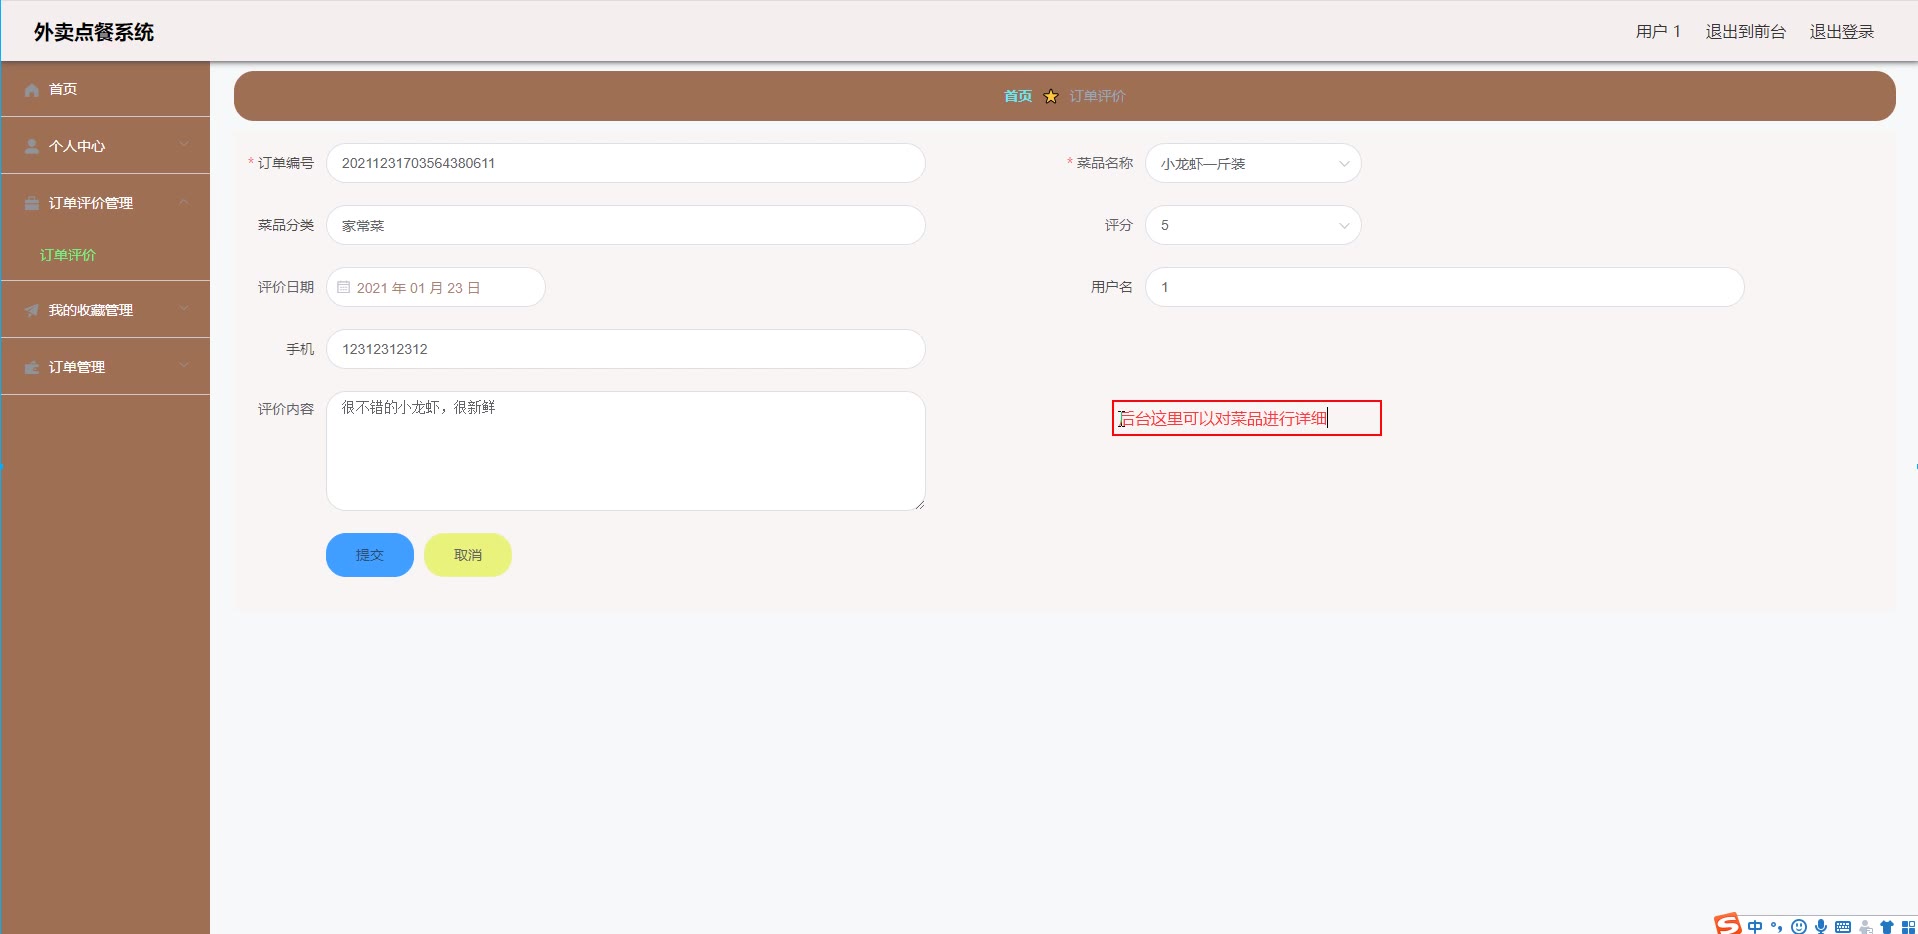Click the icon beside 订单管理
1918x934 pixels.
(x=32, y=367)
